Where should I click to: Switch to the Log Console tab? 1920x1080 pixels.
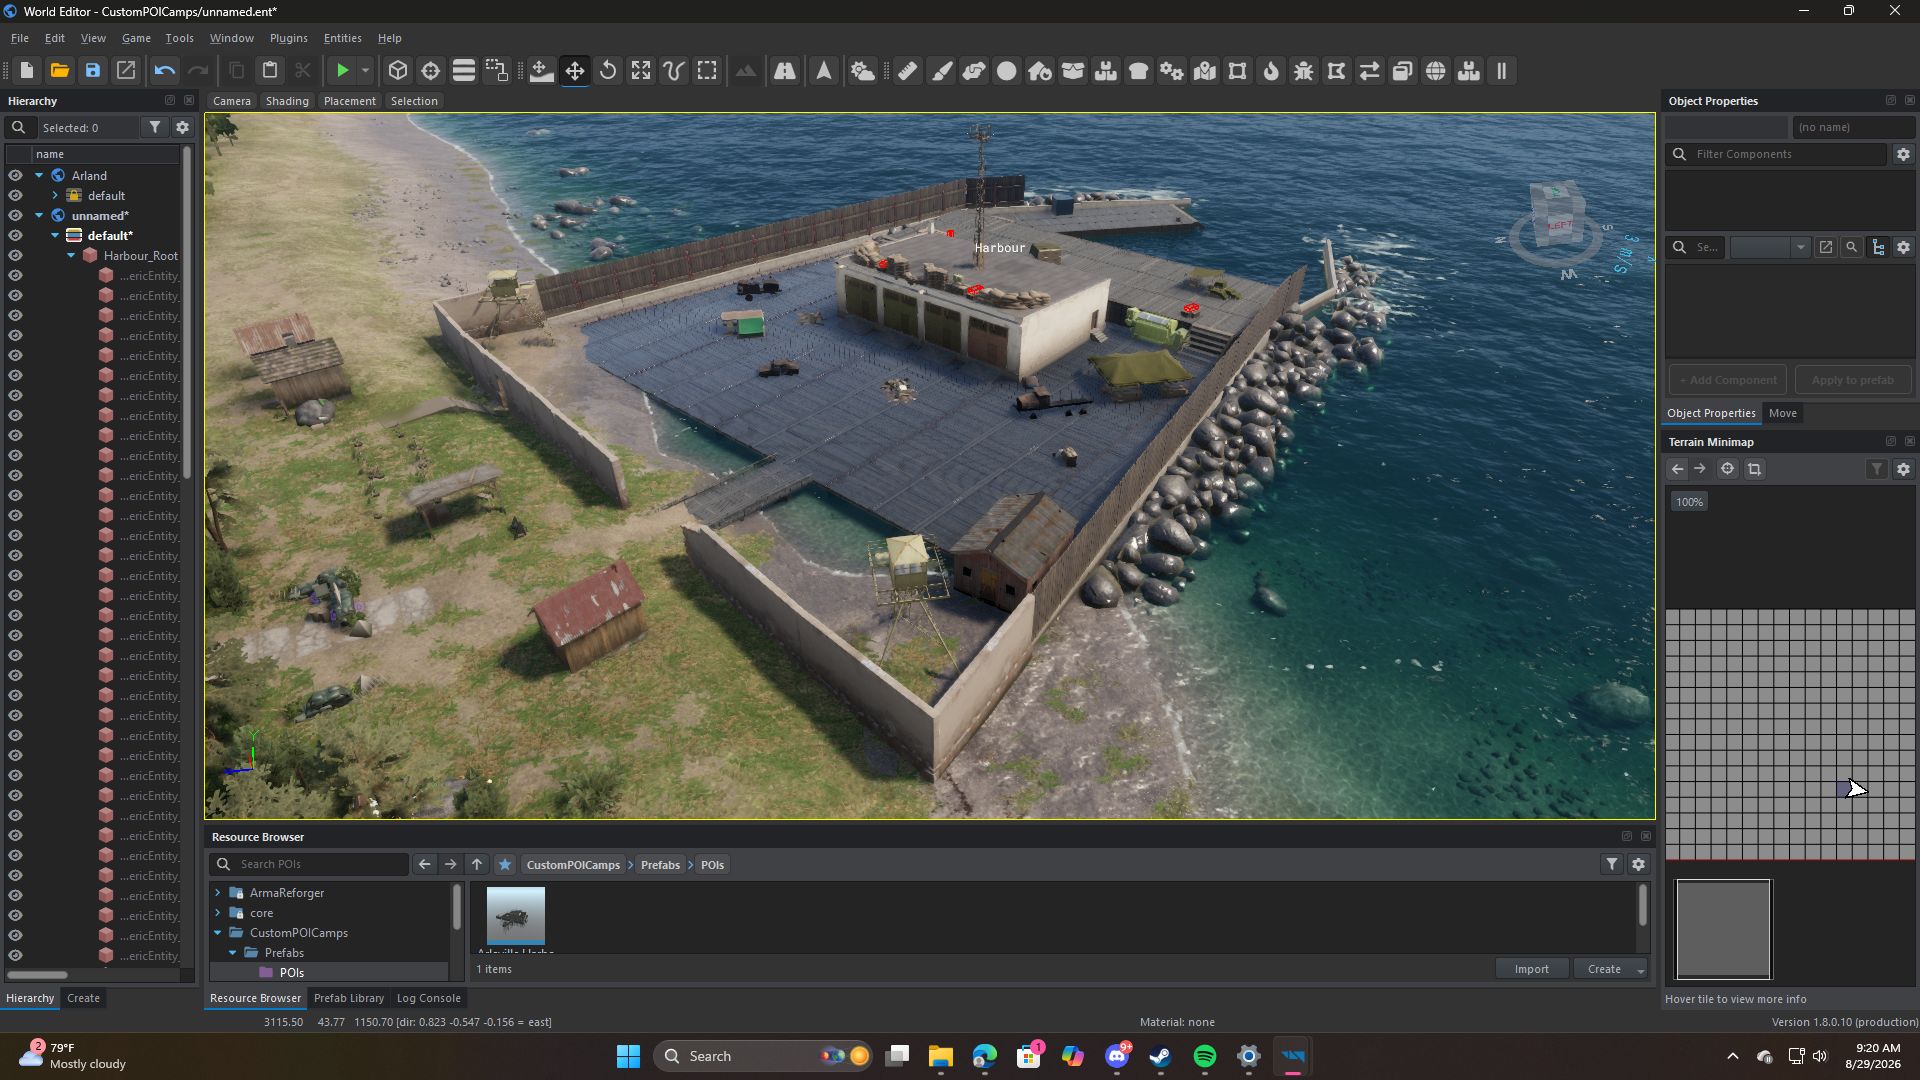[428, 998]
